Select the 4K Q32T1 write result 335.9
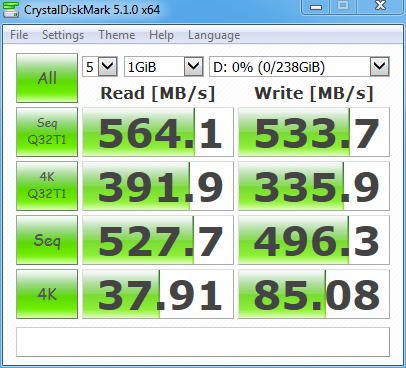406x368 pixels. (x=314, y=186)
